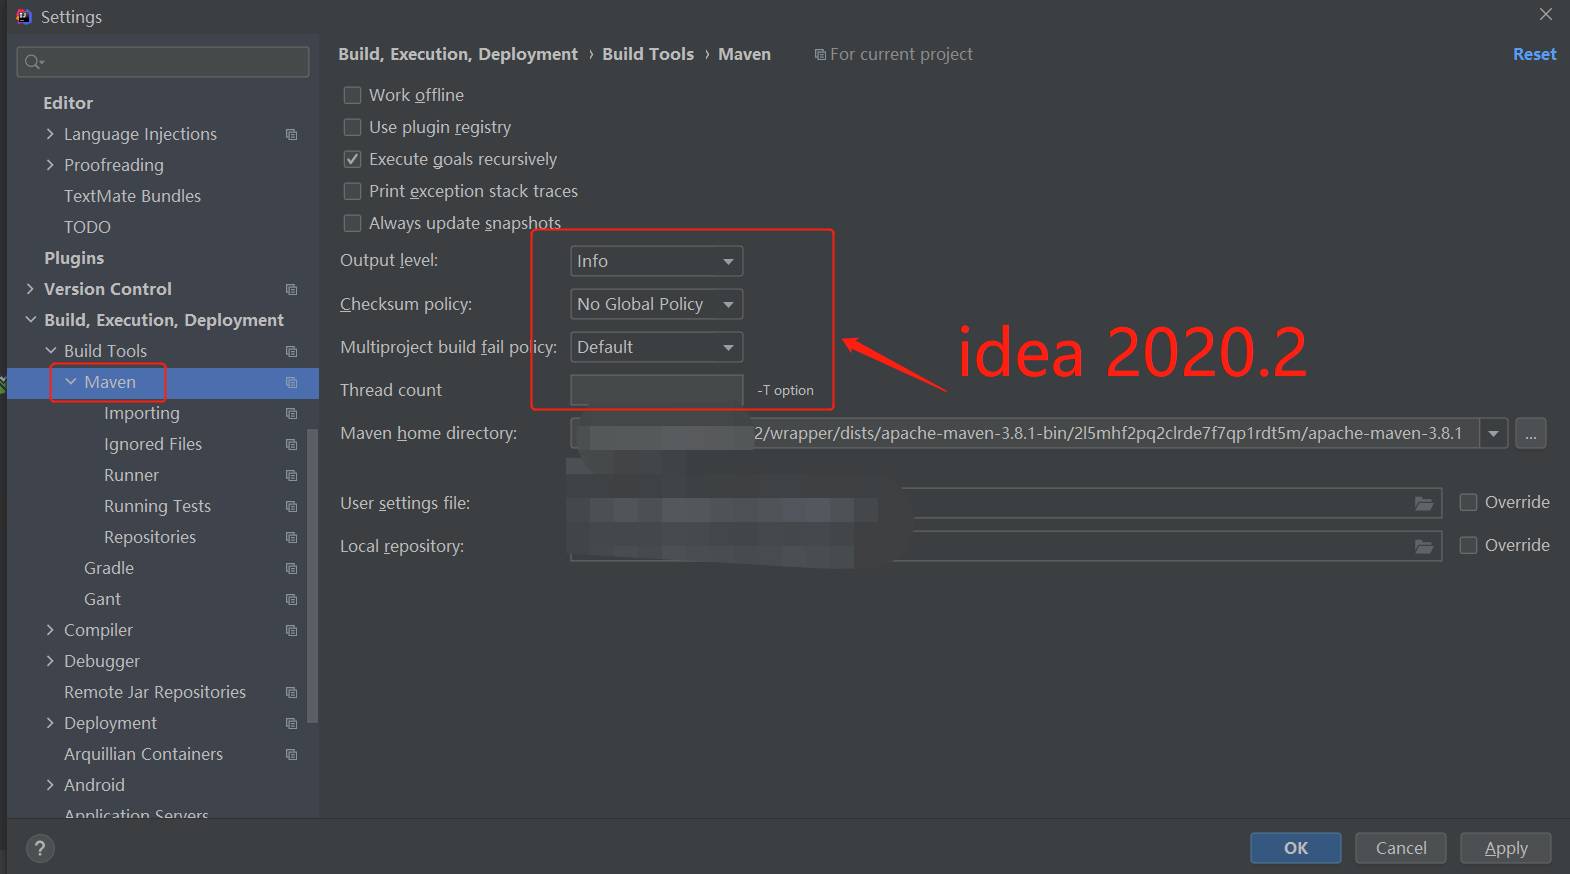This screenshot has width=1570, height=874.
Task: Open the Maven home directory dropdown arrow
Action: (x=1493, y=433)
